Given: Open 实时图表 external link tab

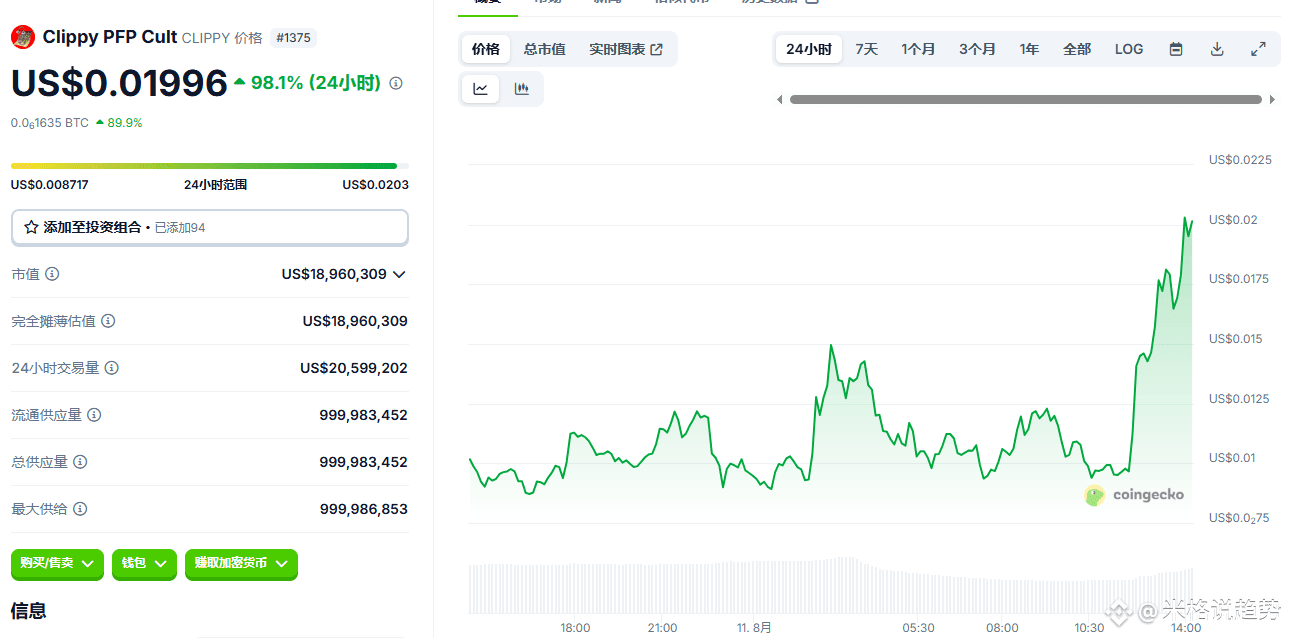Looking at the screenshot, I should [626, 49].
